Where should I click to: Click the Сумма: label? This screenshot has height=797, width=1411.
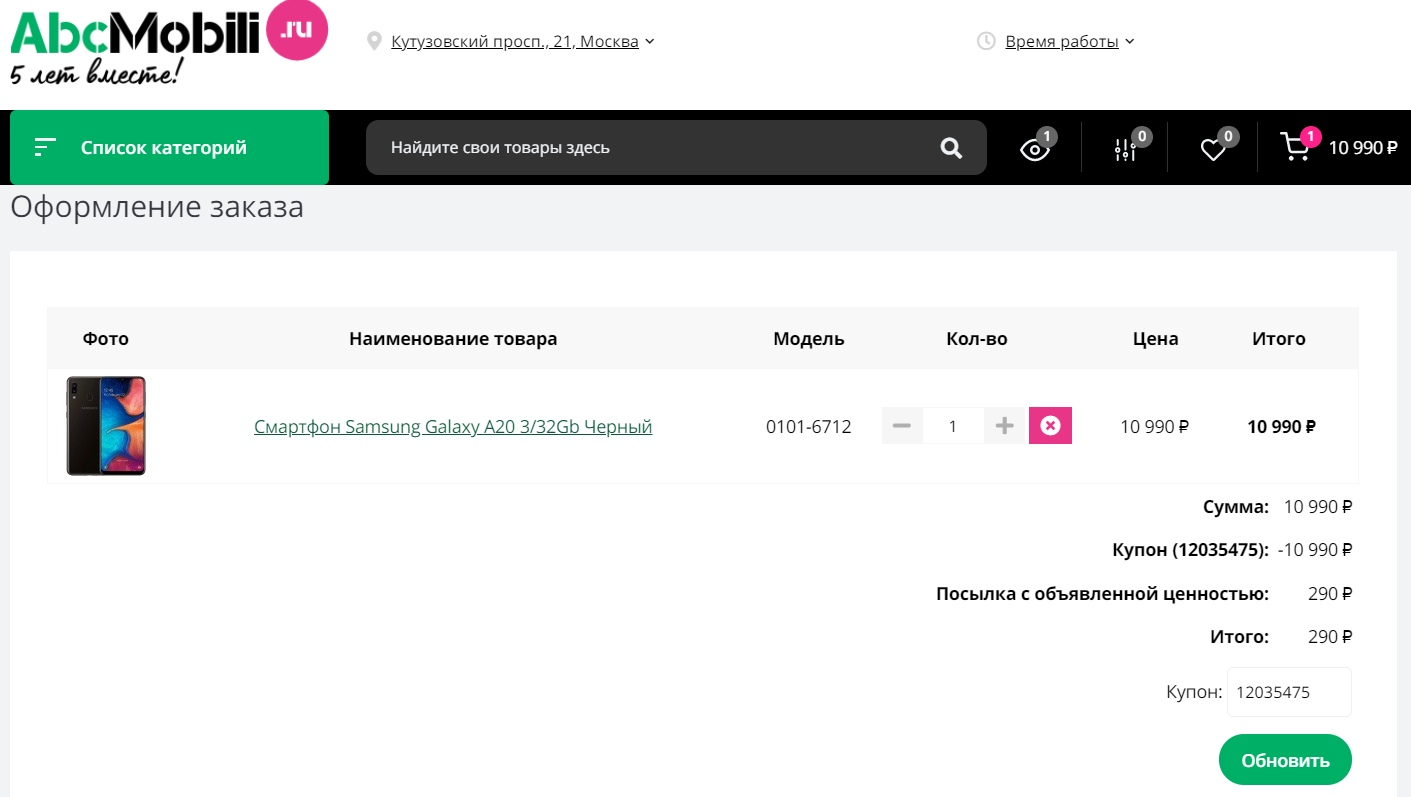click(1236, 507)
